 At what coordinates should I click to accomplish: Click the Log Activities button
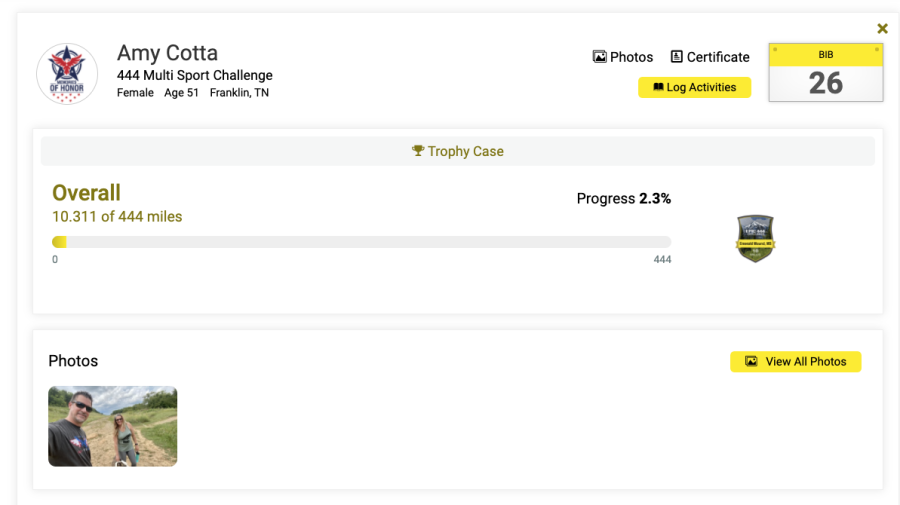tap(695, 87)
